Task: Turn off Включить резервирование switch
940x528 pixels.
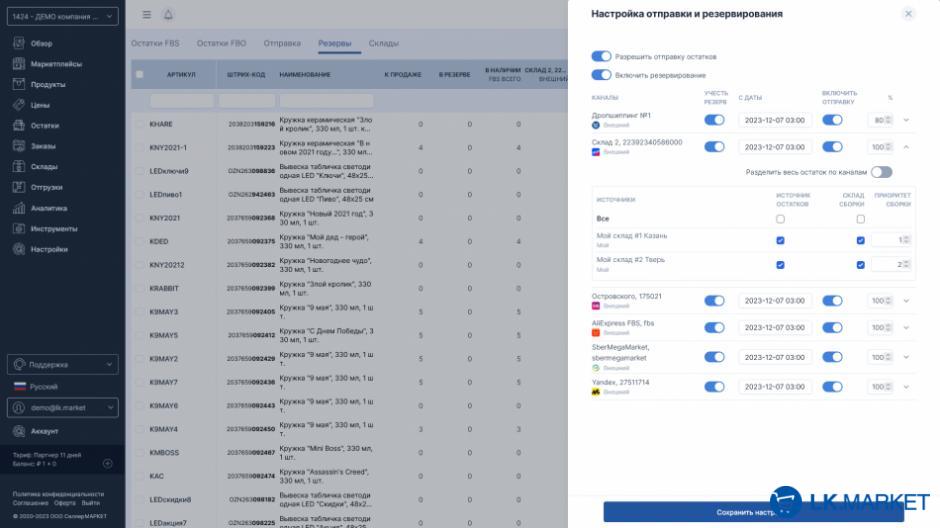Action: [601, 75]
